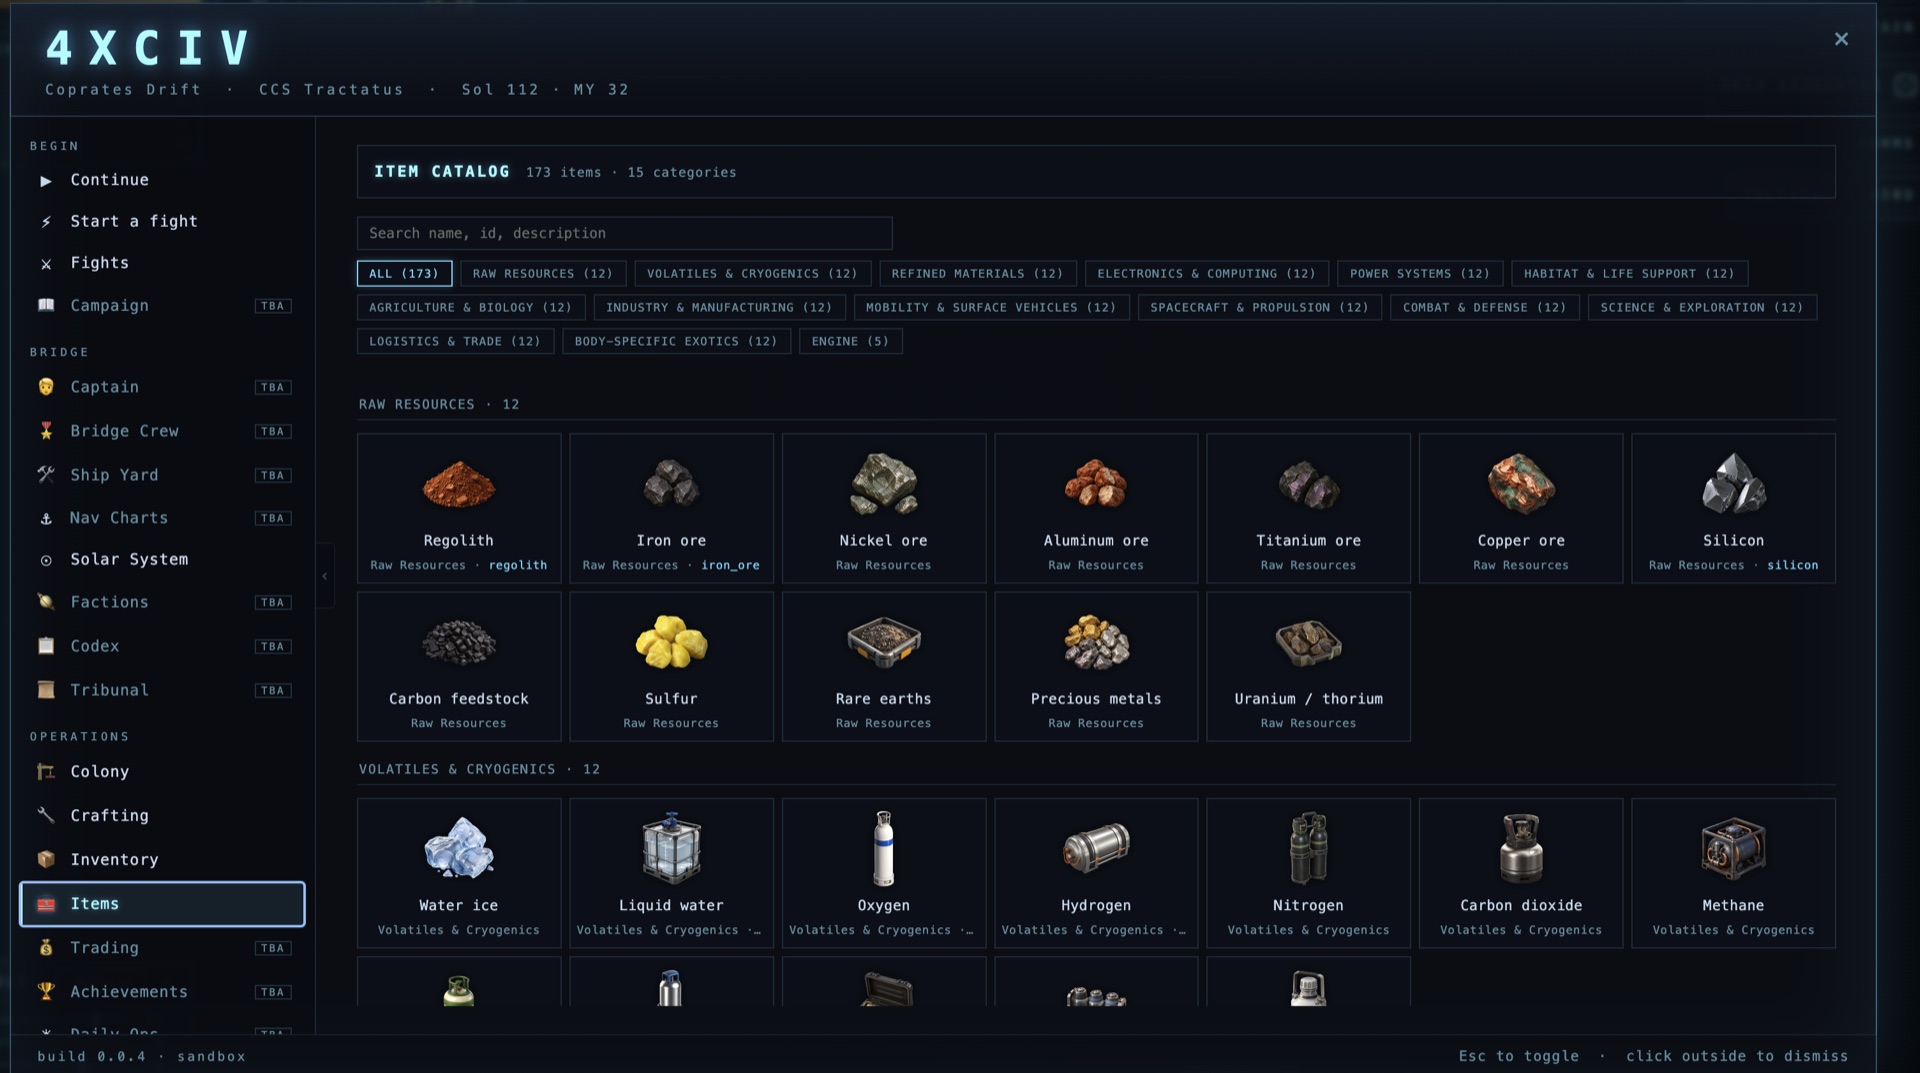Filter by Raw Resources (12) tab
Viewport: 1920px width, 1073px height.
543,274
